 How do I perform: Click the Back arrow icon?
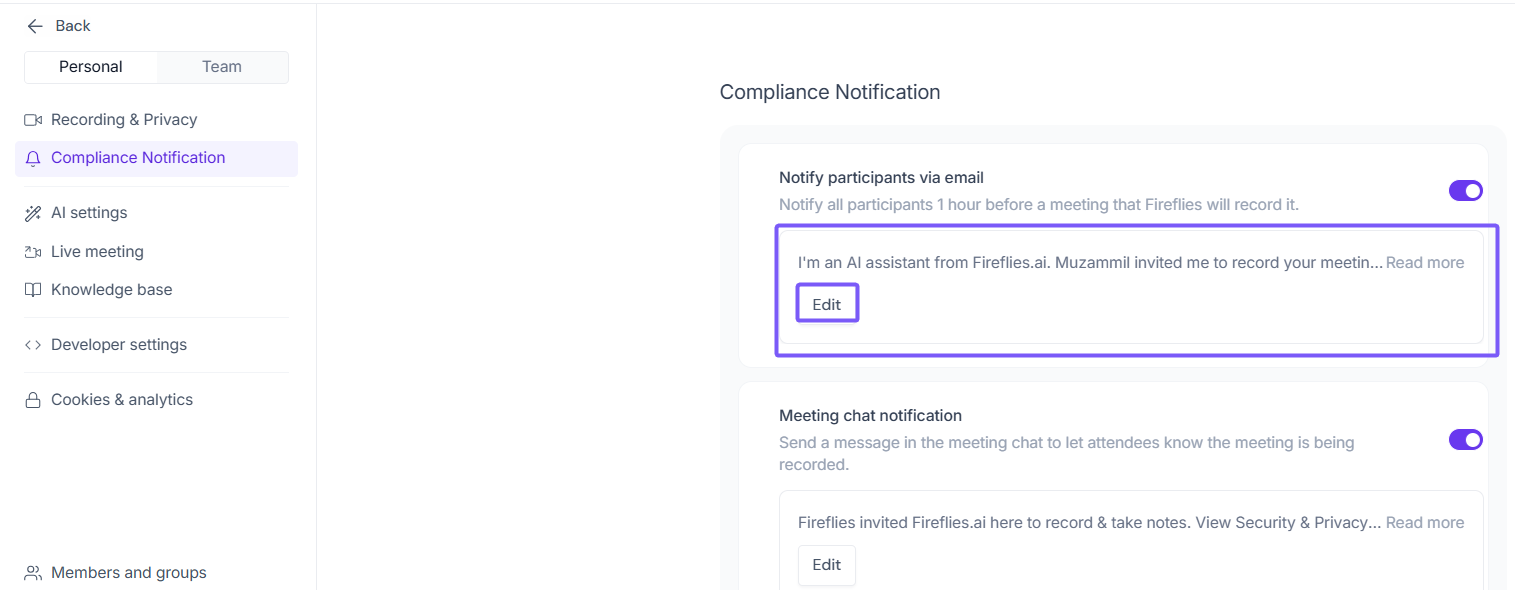tap(35, 26)
